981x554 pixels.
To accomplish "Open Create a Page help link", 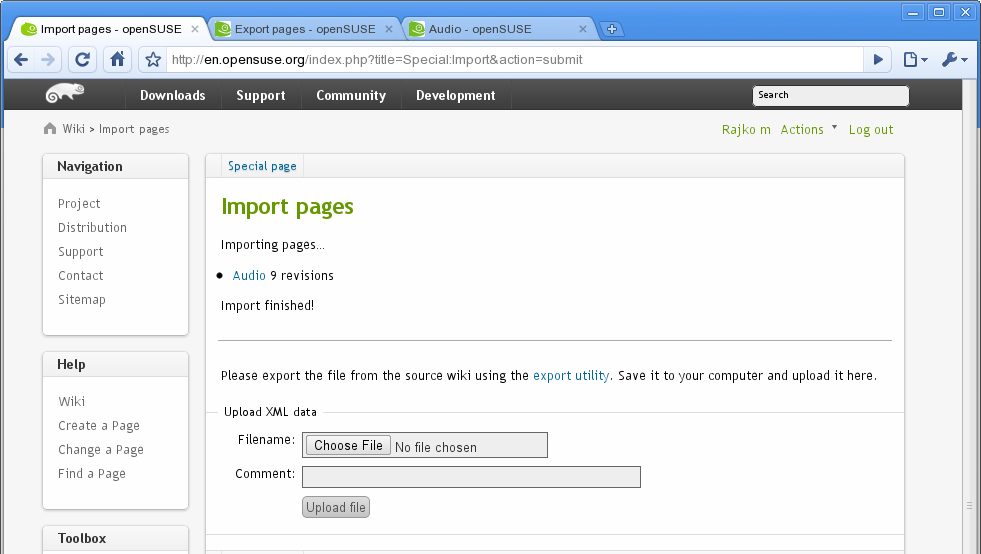I will (x=99, y=426).
